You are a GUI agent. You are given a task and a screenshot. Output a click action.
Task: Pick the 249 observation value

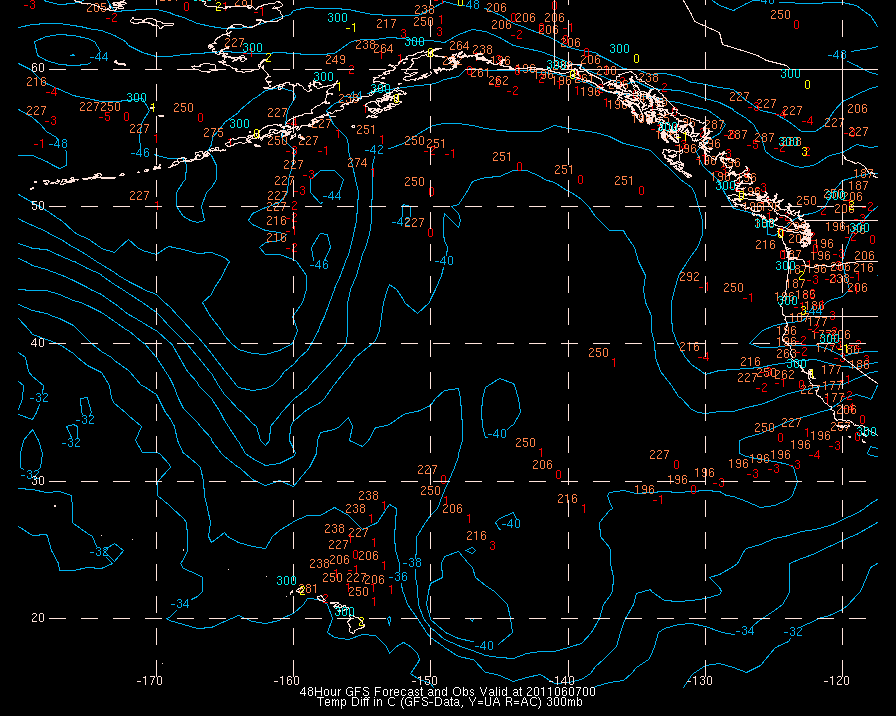(335, 60)
